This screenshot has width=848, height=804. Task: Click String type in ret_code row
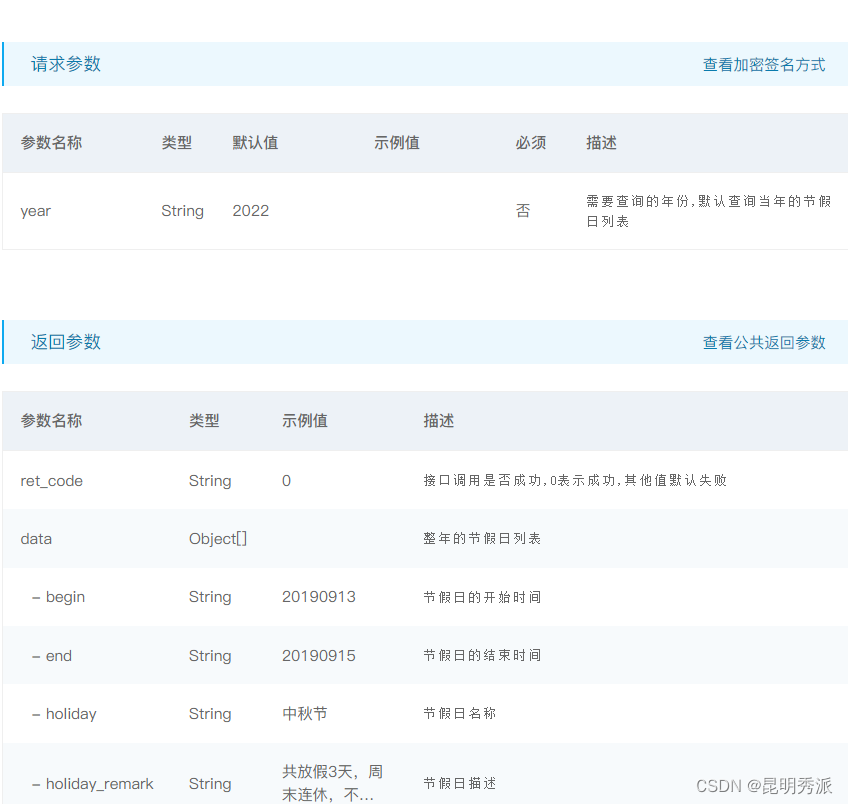point(210,481)
